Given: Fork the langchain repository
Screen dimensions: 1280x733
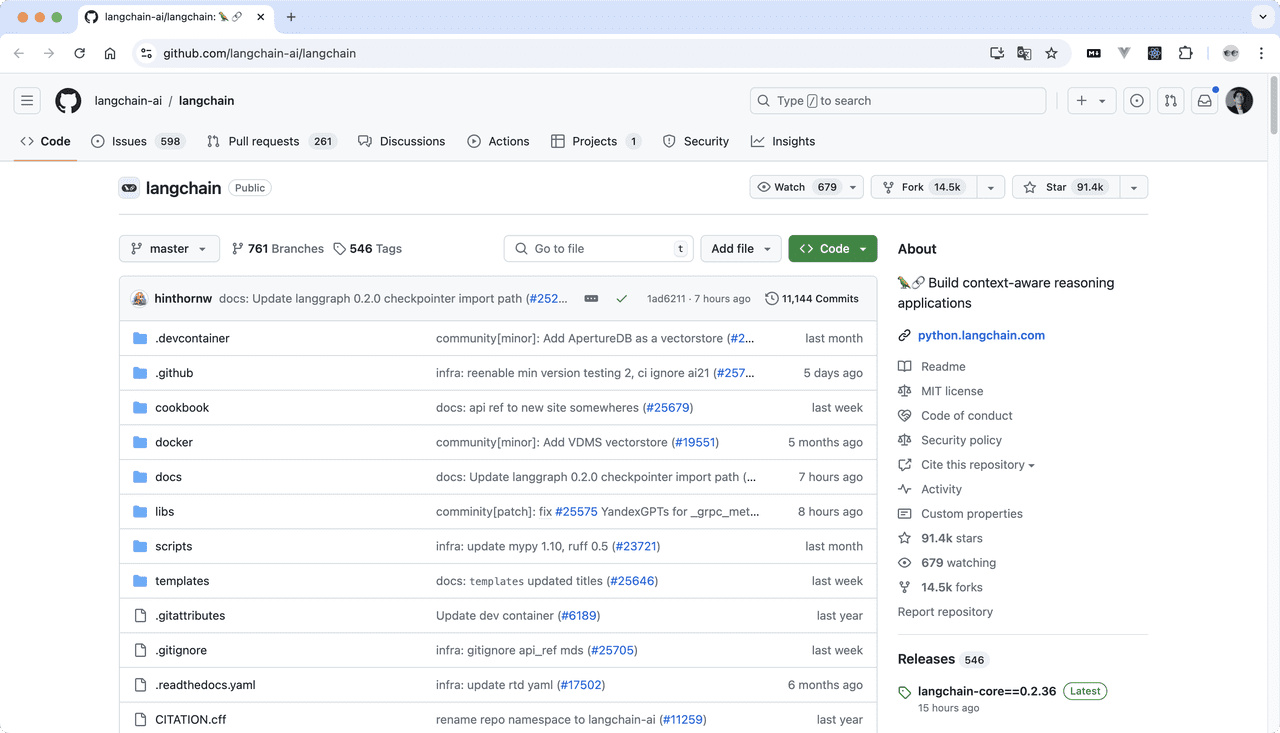Looking at the screenshot, I should (x=924, y=187).
